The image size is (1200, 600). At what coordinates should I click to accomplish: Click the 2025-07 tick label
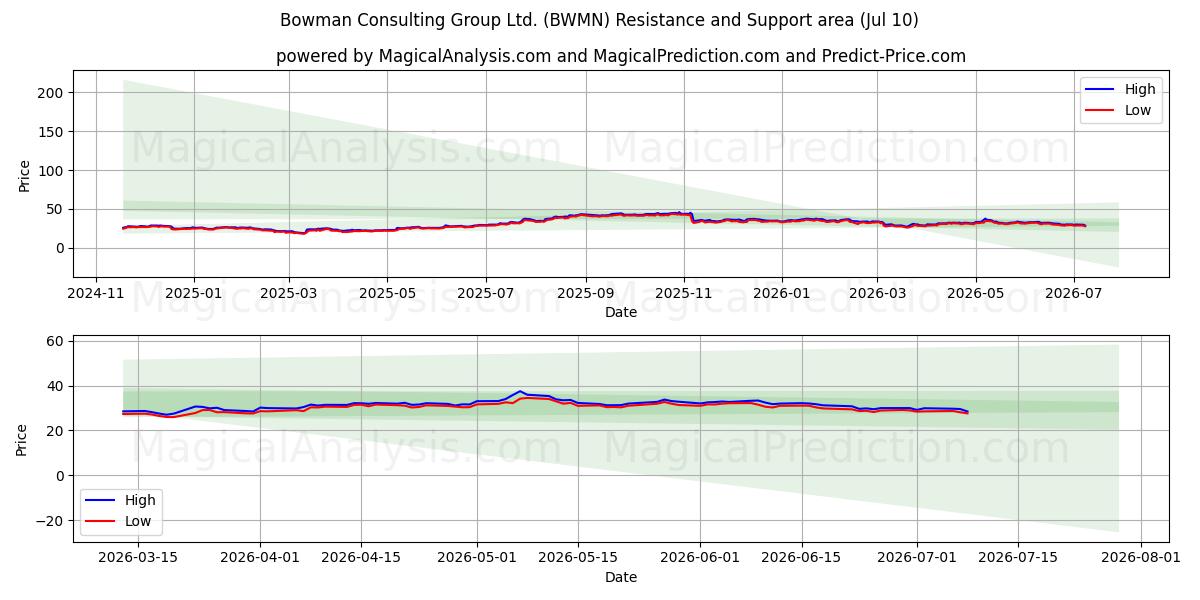tap(485, 293)
